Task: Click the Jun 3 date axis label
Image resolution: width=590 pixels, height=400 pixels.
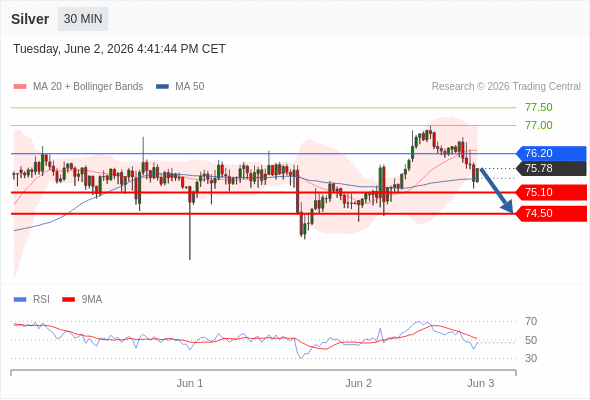Action: (x=481, y=383)
